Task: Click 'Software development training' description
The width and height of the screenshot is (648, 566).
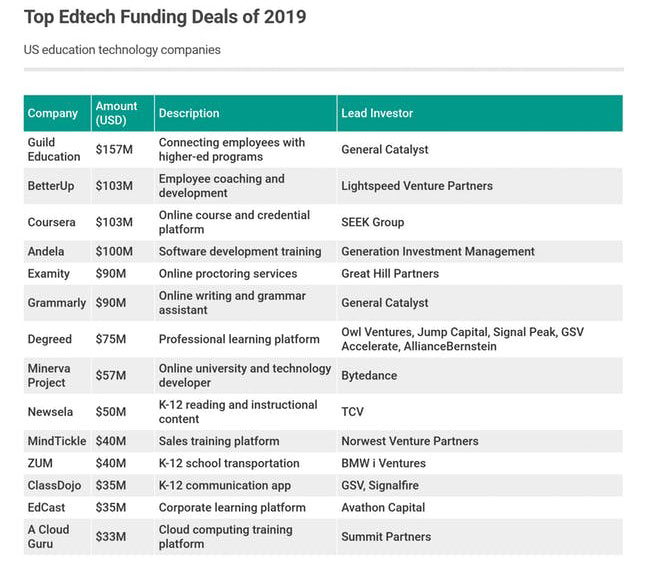Action: 245,252
